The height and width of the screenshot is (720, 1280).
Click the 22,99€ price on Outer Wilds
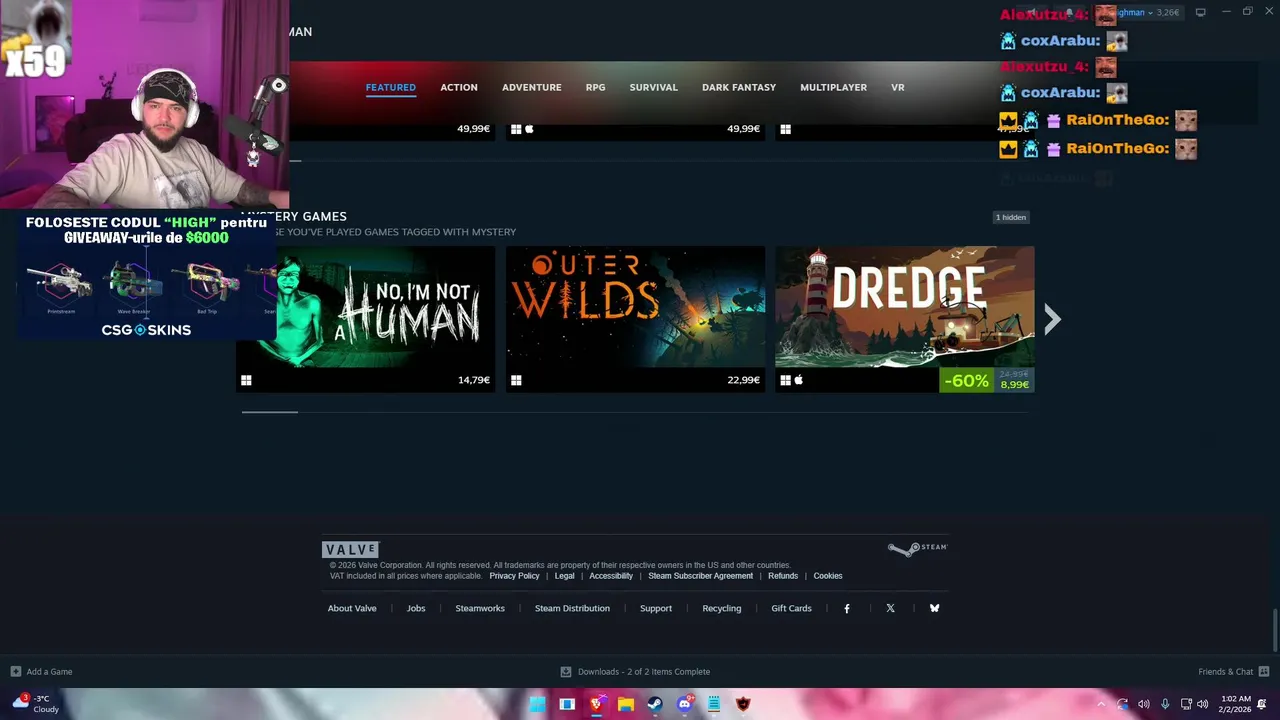pyautogui.click(x=743, y=380)
